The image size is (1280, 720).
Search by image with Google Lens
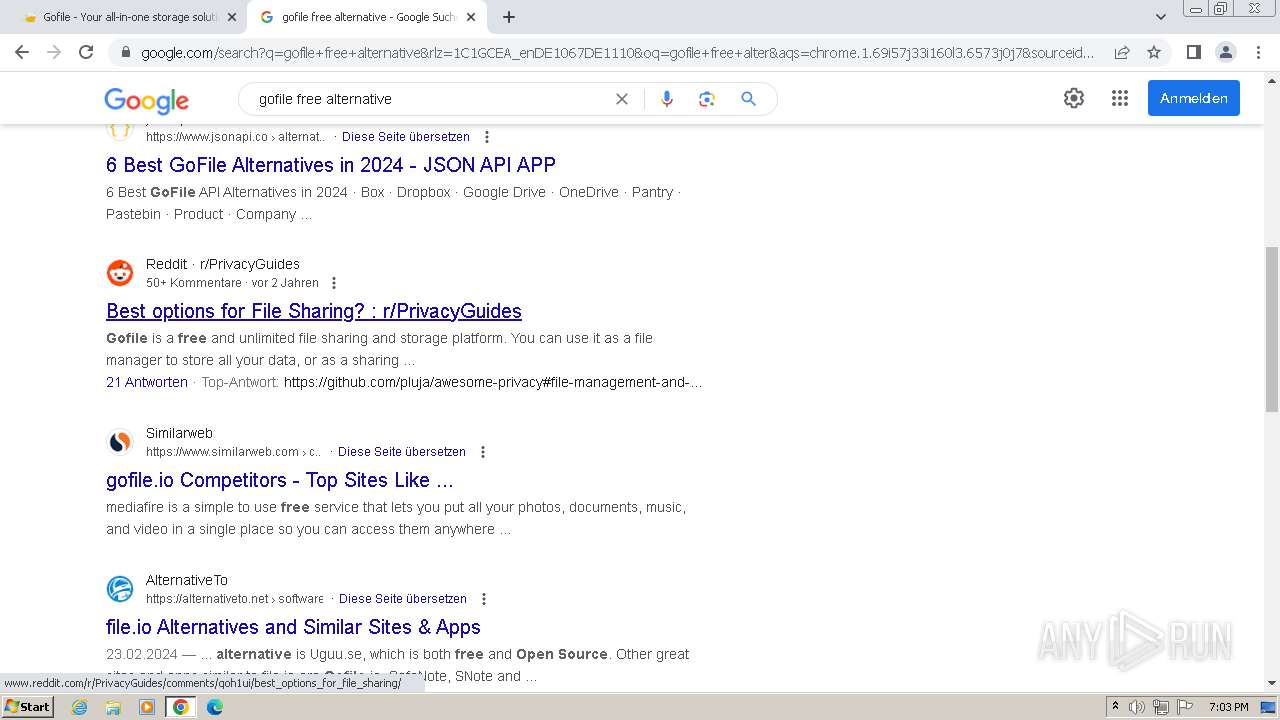coord(707,99)
